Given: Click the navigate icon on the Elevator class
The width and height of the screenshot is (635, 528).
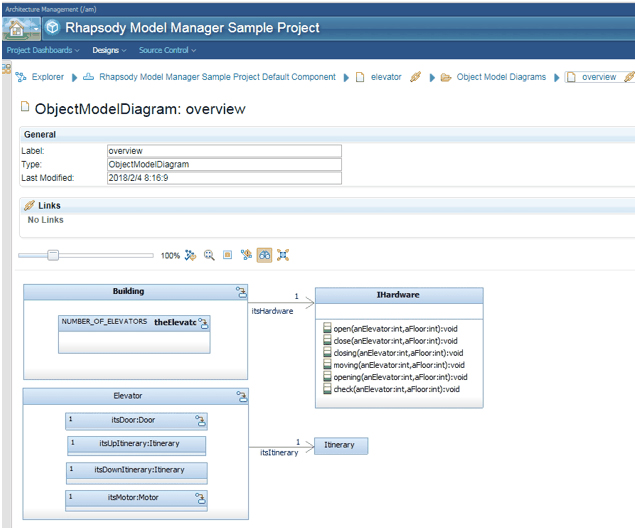Looking at the screenshot, I should click(242, 396).
